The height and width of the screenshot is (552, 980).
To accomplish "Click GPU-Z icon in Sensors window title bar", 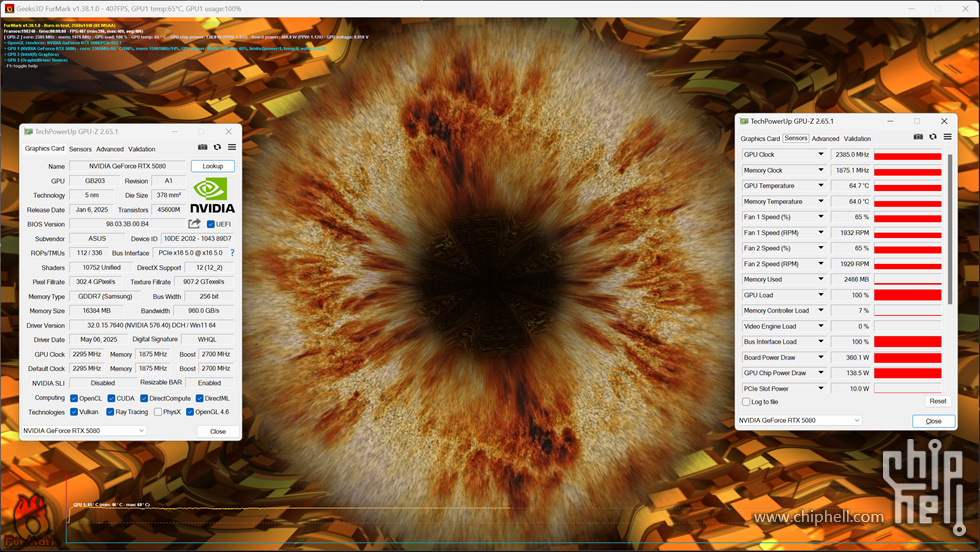I will (744, 121).
